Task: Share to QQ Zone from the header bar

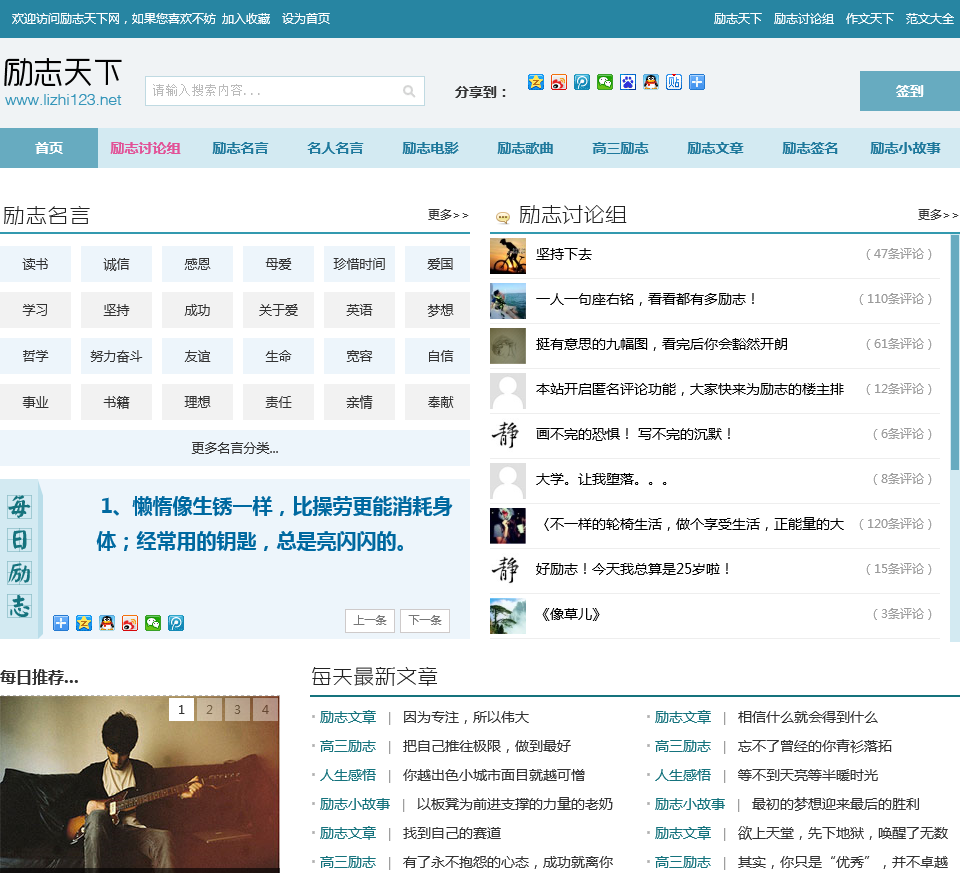Action: click(536, 82)
